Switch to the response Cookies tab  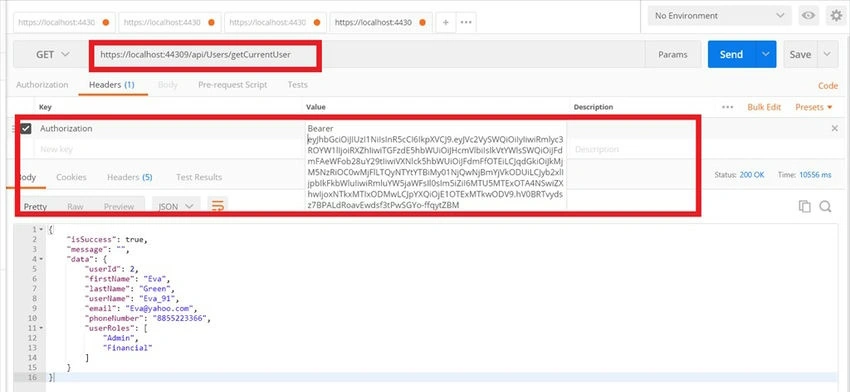[x=71, y=177]
